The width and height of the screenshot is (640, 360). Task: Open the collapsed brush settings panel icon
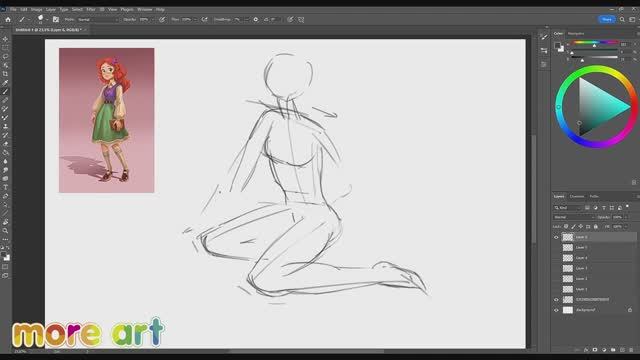click(544, 51)
